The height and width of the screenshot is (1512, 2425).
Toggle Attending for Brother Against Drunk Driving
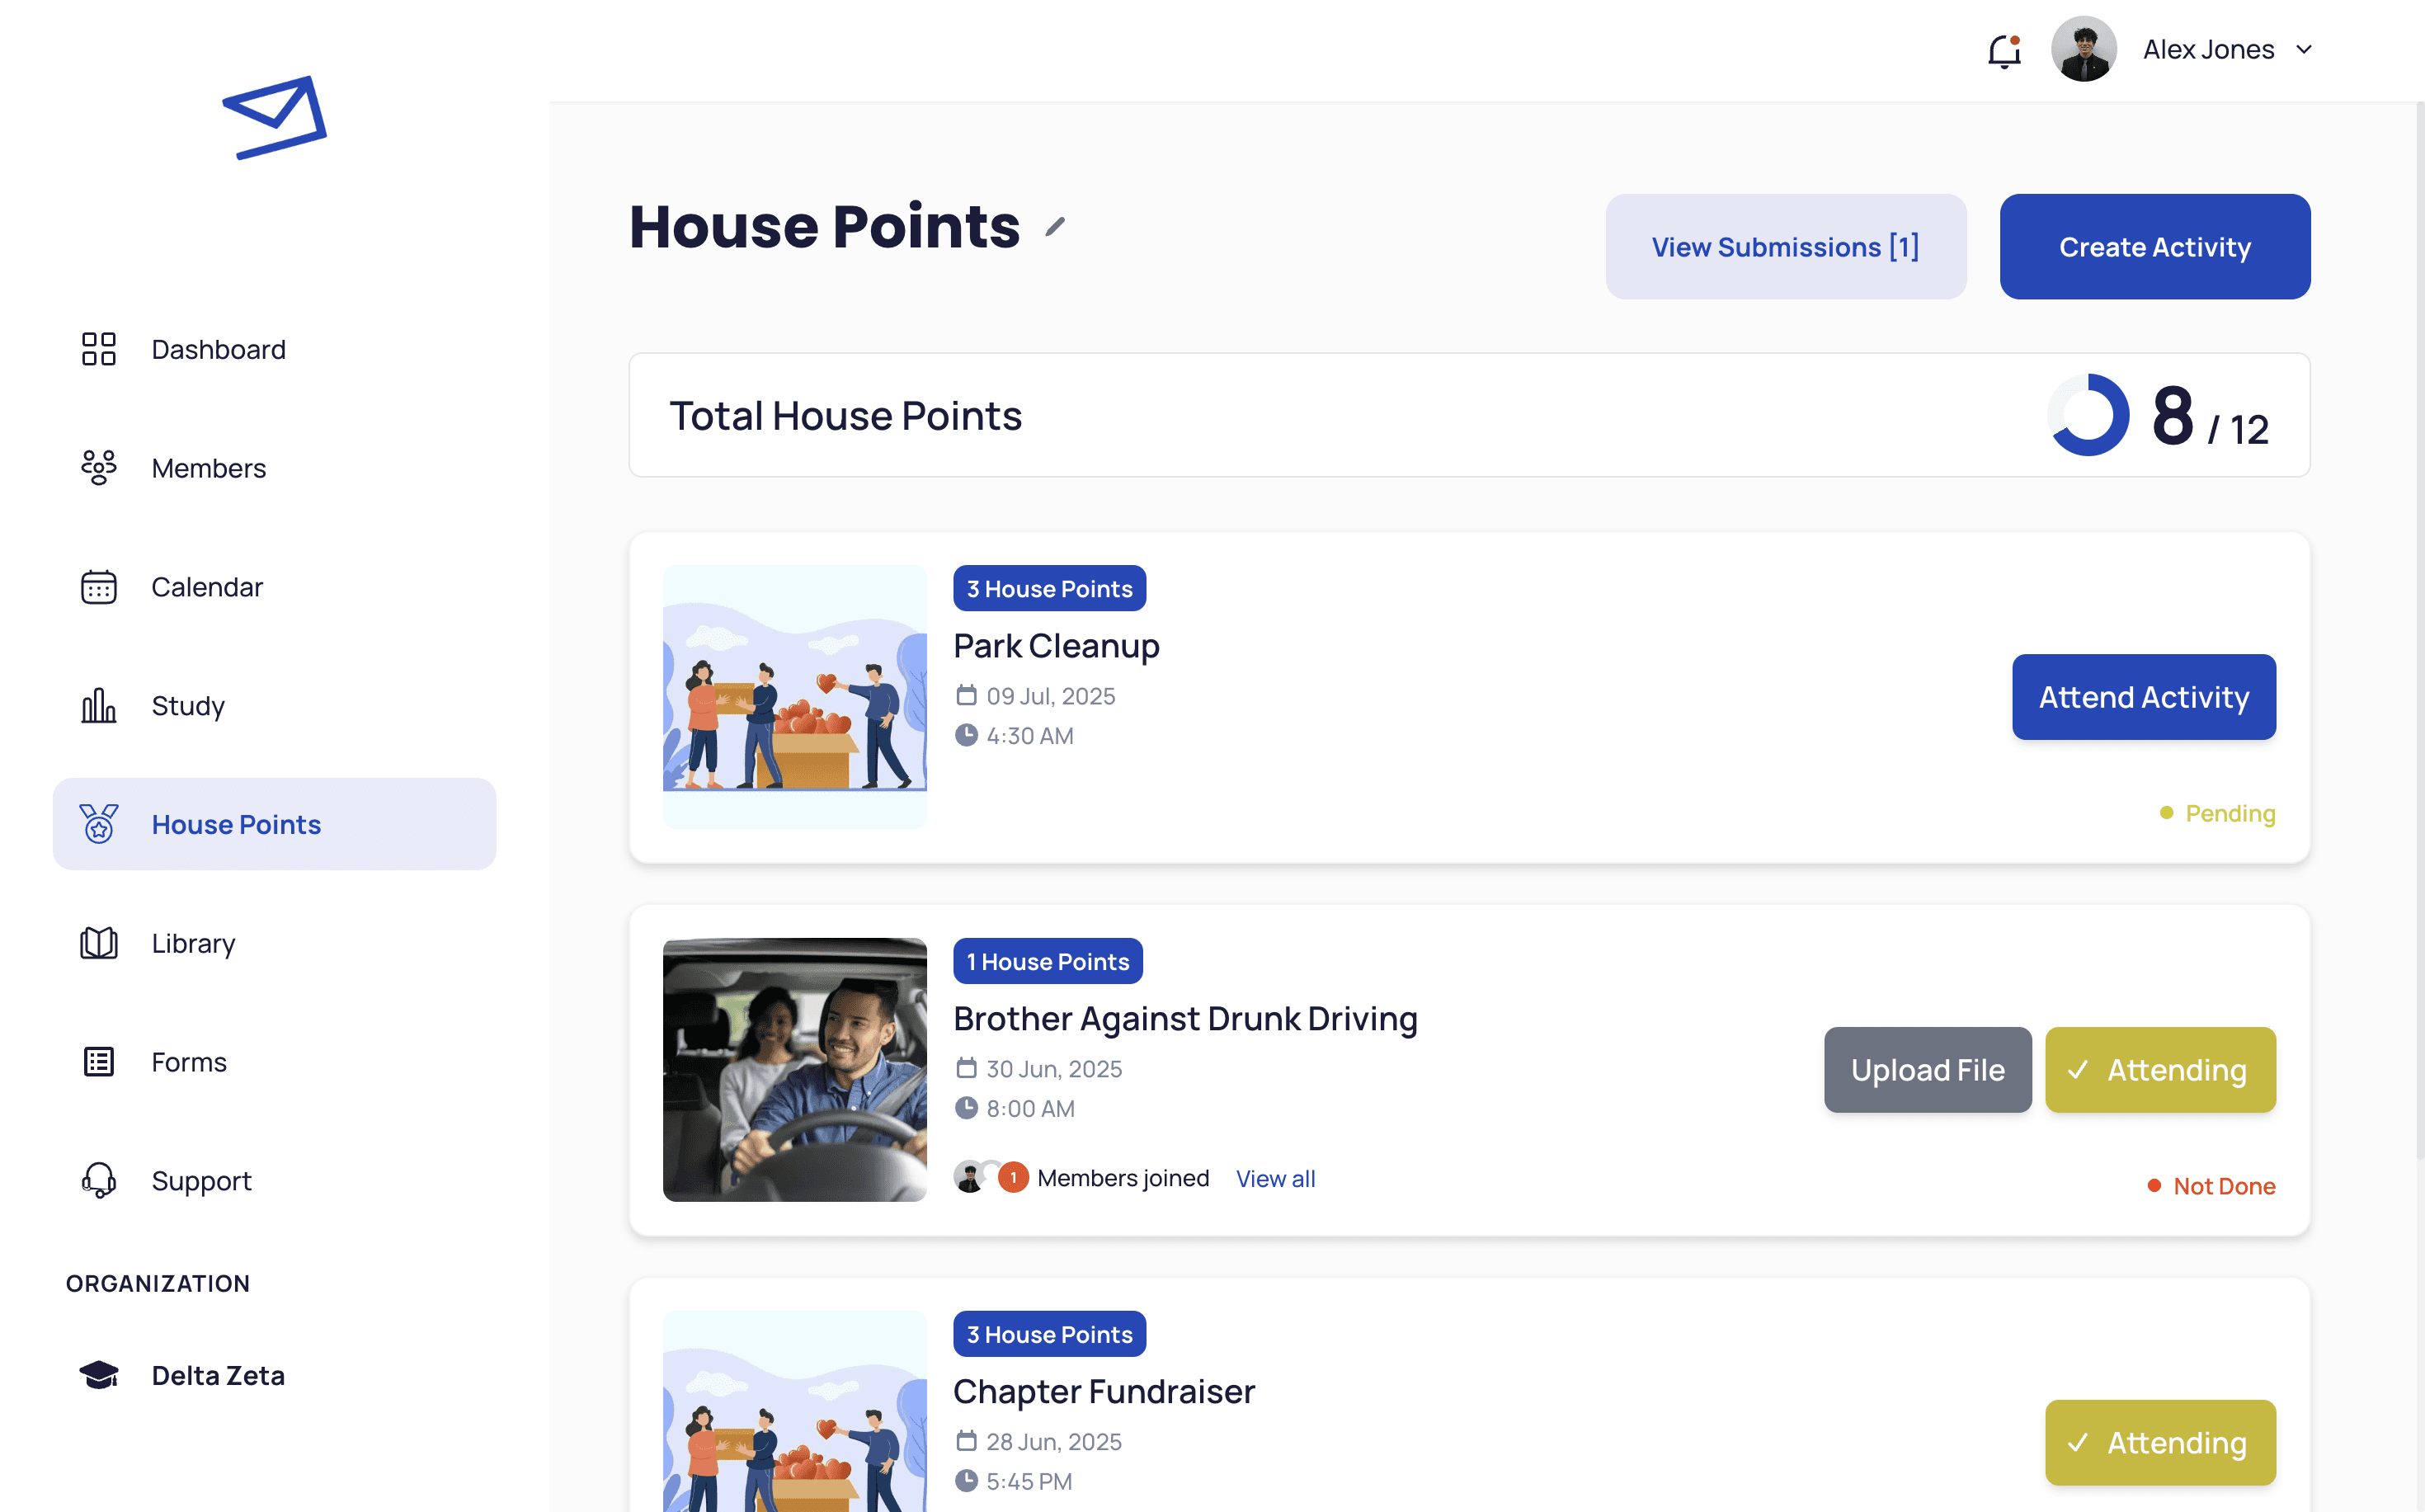(x=2160, y=1069)
